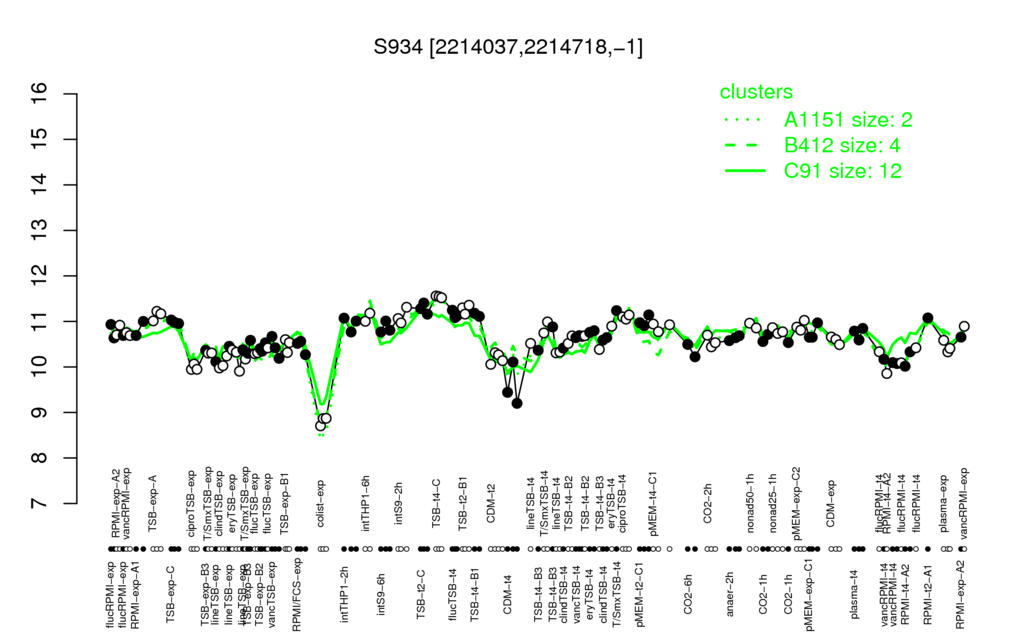Click x-axis label "CO2-2h"
The height and width of the screenshot is (640, 1024).
708,504
